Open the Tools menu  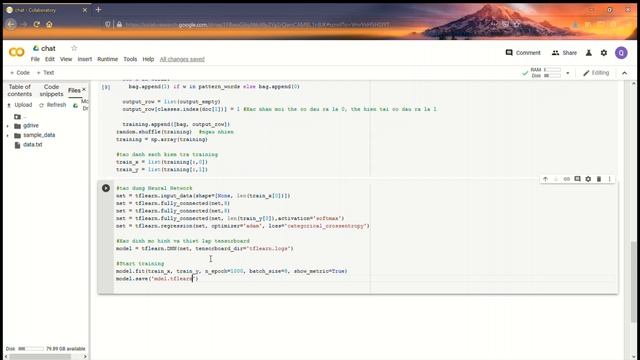click(130, 59)
